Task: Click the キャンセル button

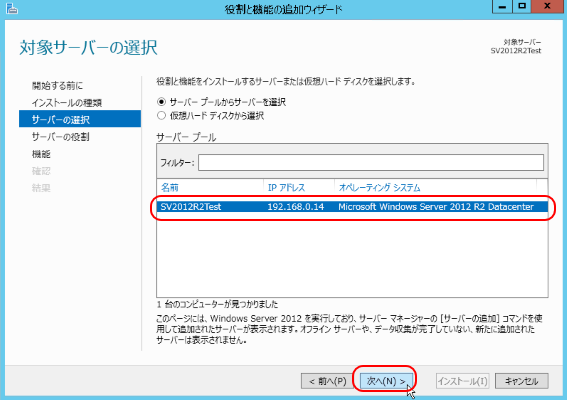Action: click(521, 381)
